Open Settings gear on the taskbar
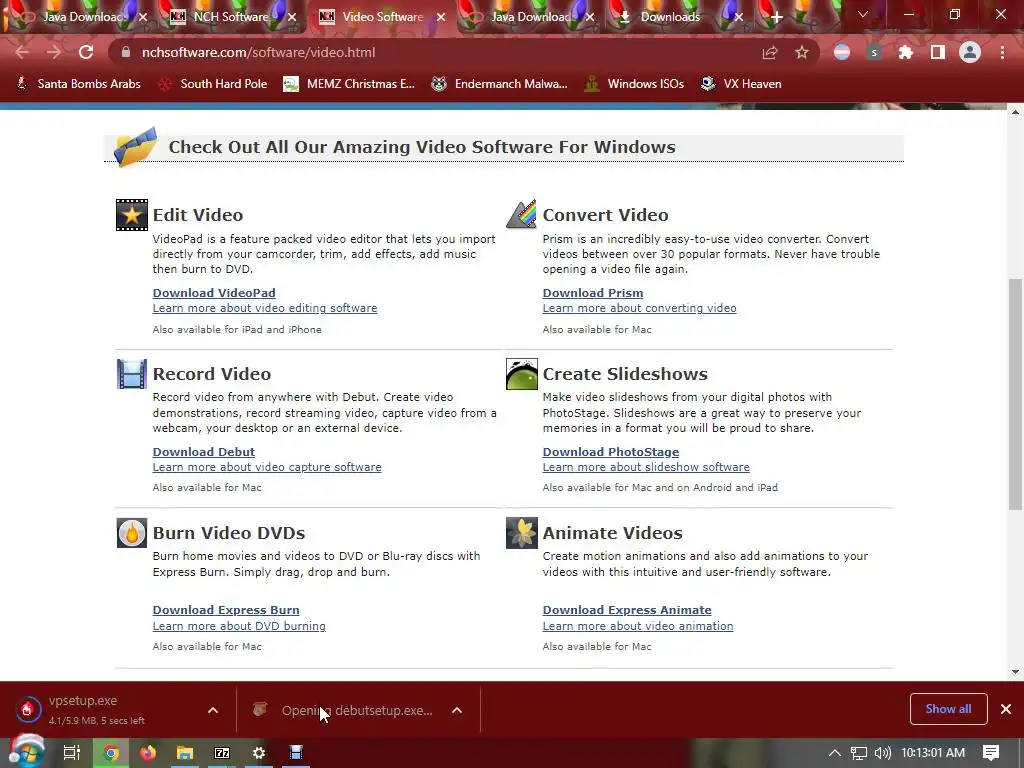 259,753
